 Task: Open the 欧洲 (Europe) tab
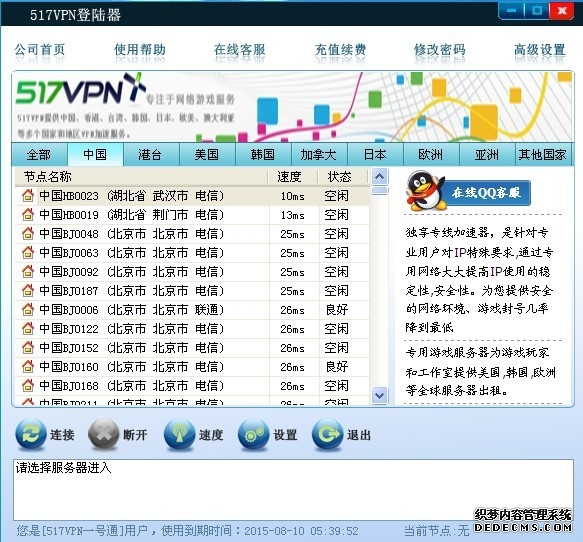tap(431, 154)
